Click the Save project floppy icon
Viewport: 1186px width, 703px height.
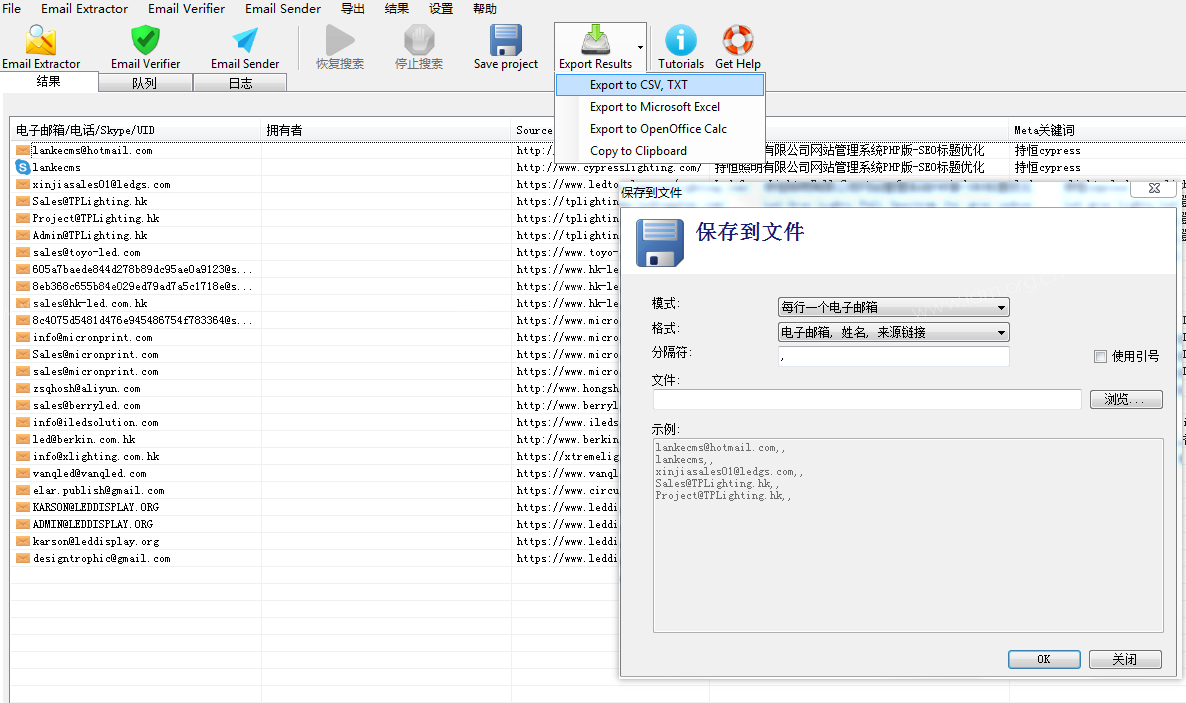coord(506,40)
